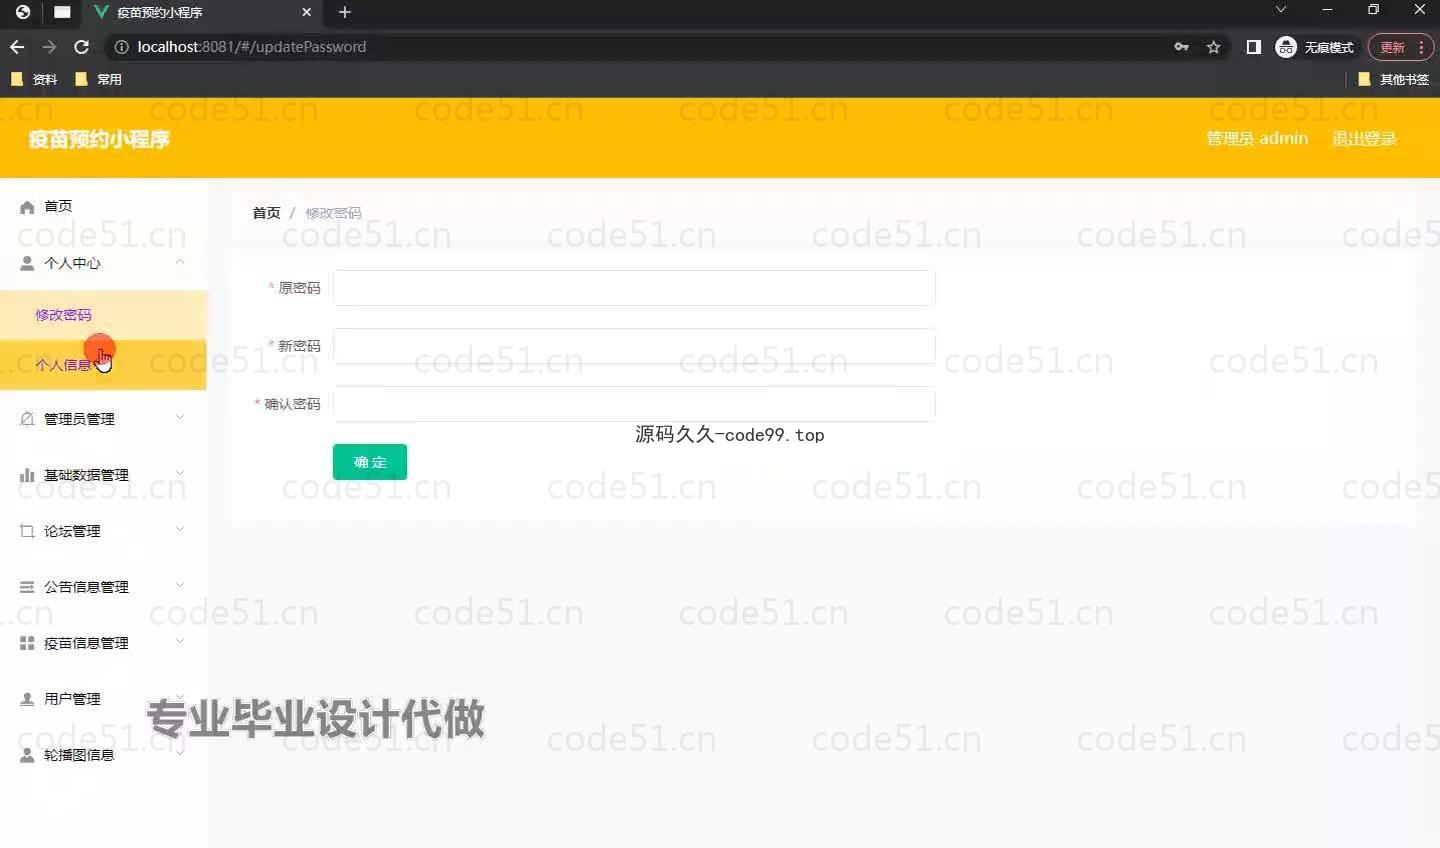Click the bar chart icon beside 基础数据管理
The width and height of the screenshot is (1440, 848).
tap(27, 475)
